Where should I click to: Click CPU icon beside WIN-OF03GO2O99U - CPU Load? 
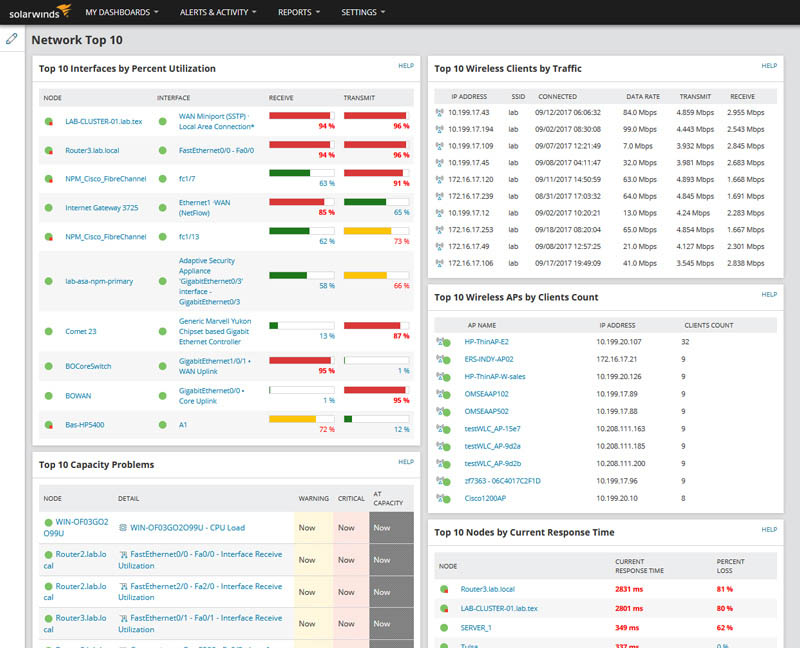123,528
